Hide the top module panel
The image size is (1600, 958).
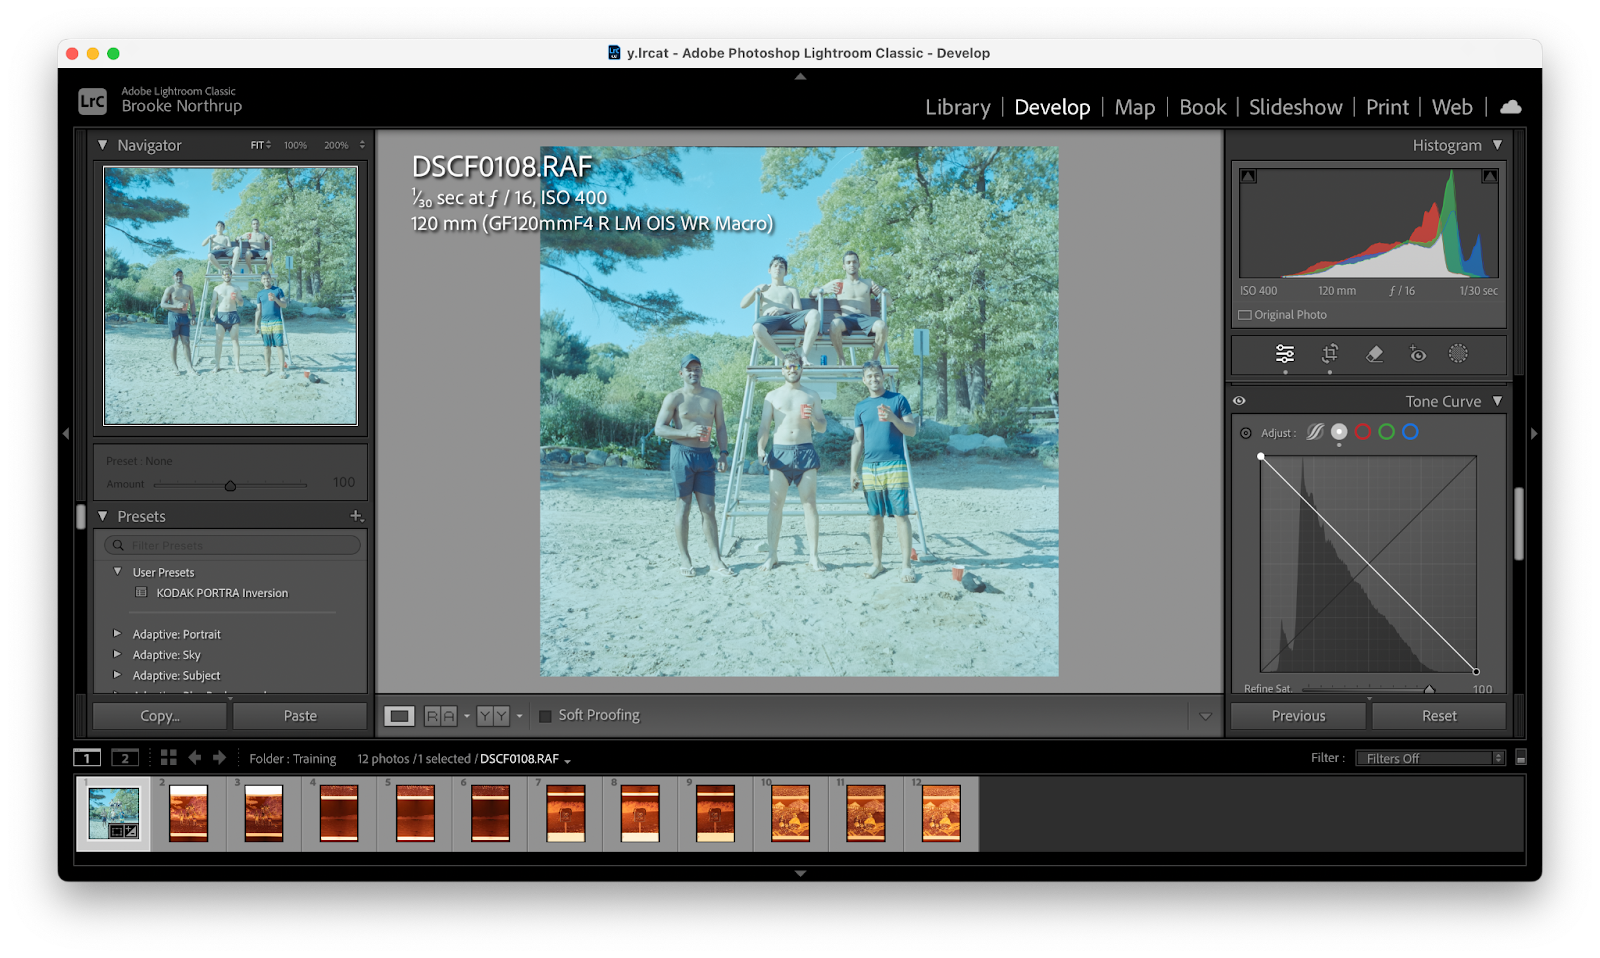[x=800, y=76]
